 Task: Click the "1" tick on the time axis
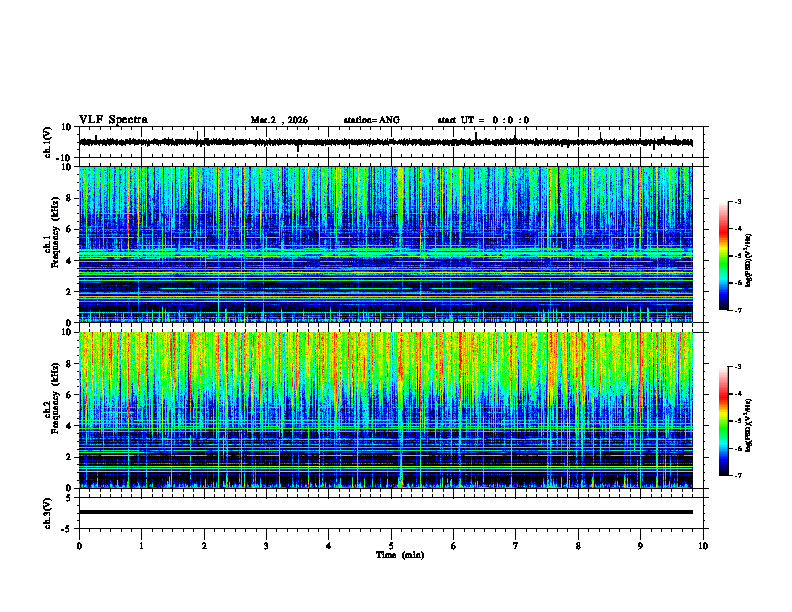point(142,546)
